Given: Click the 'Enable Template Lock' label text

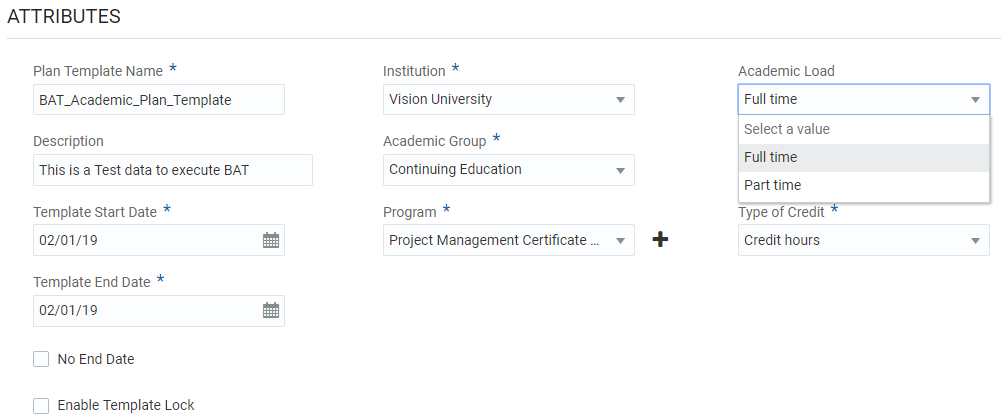Looking at the screenshot, I should pos(126,405).
